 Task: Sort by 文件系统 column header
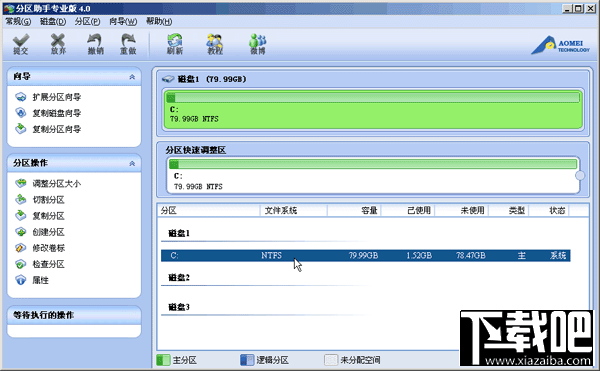pyautogui.click(x=293, y=210)
